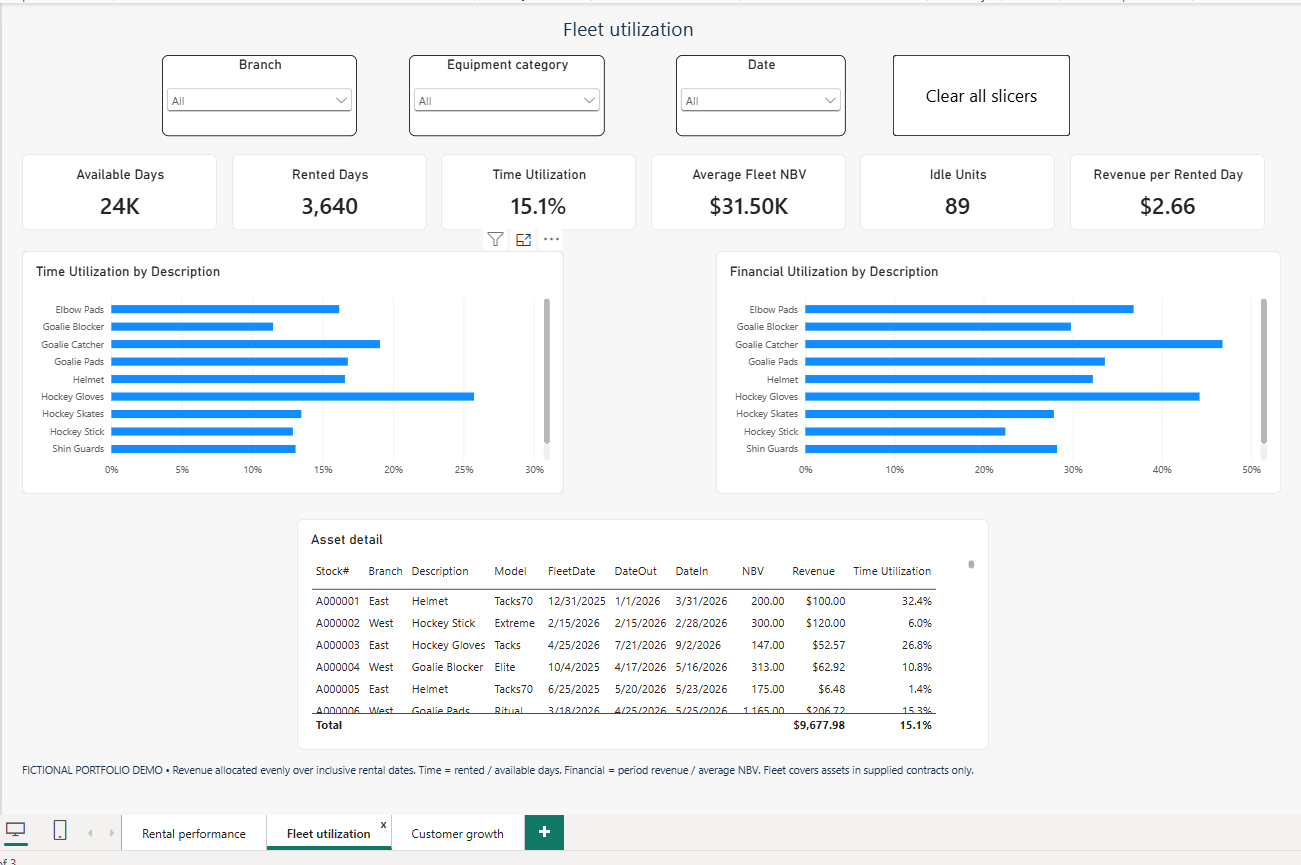Click Goalie Catcher bar in Financial Utilization chart

pos(1014,344)
